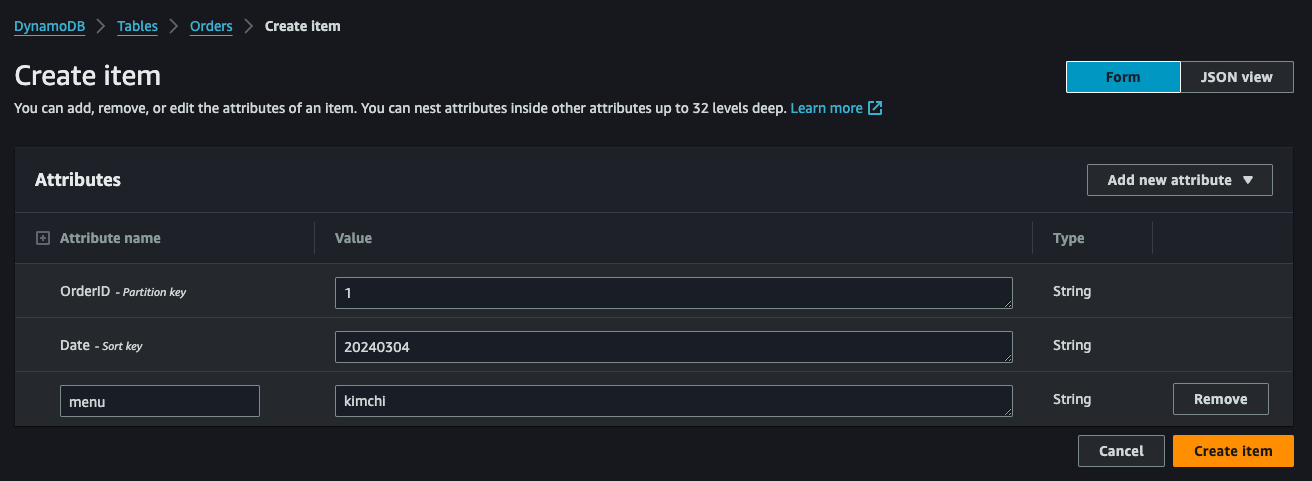Click the orange Create item button
Viewport: 1312px width, 481px height.
[x=1233, y=451]
